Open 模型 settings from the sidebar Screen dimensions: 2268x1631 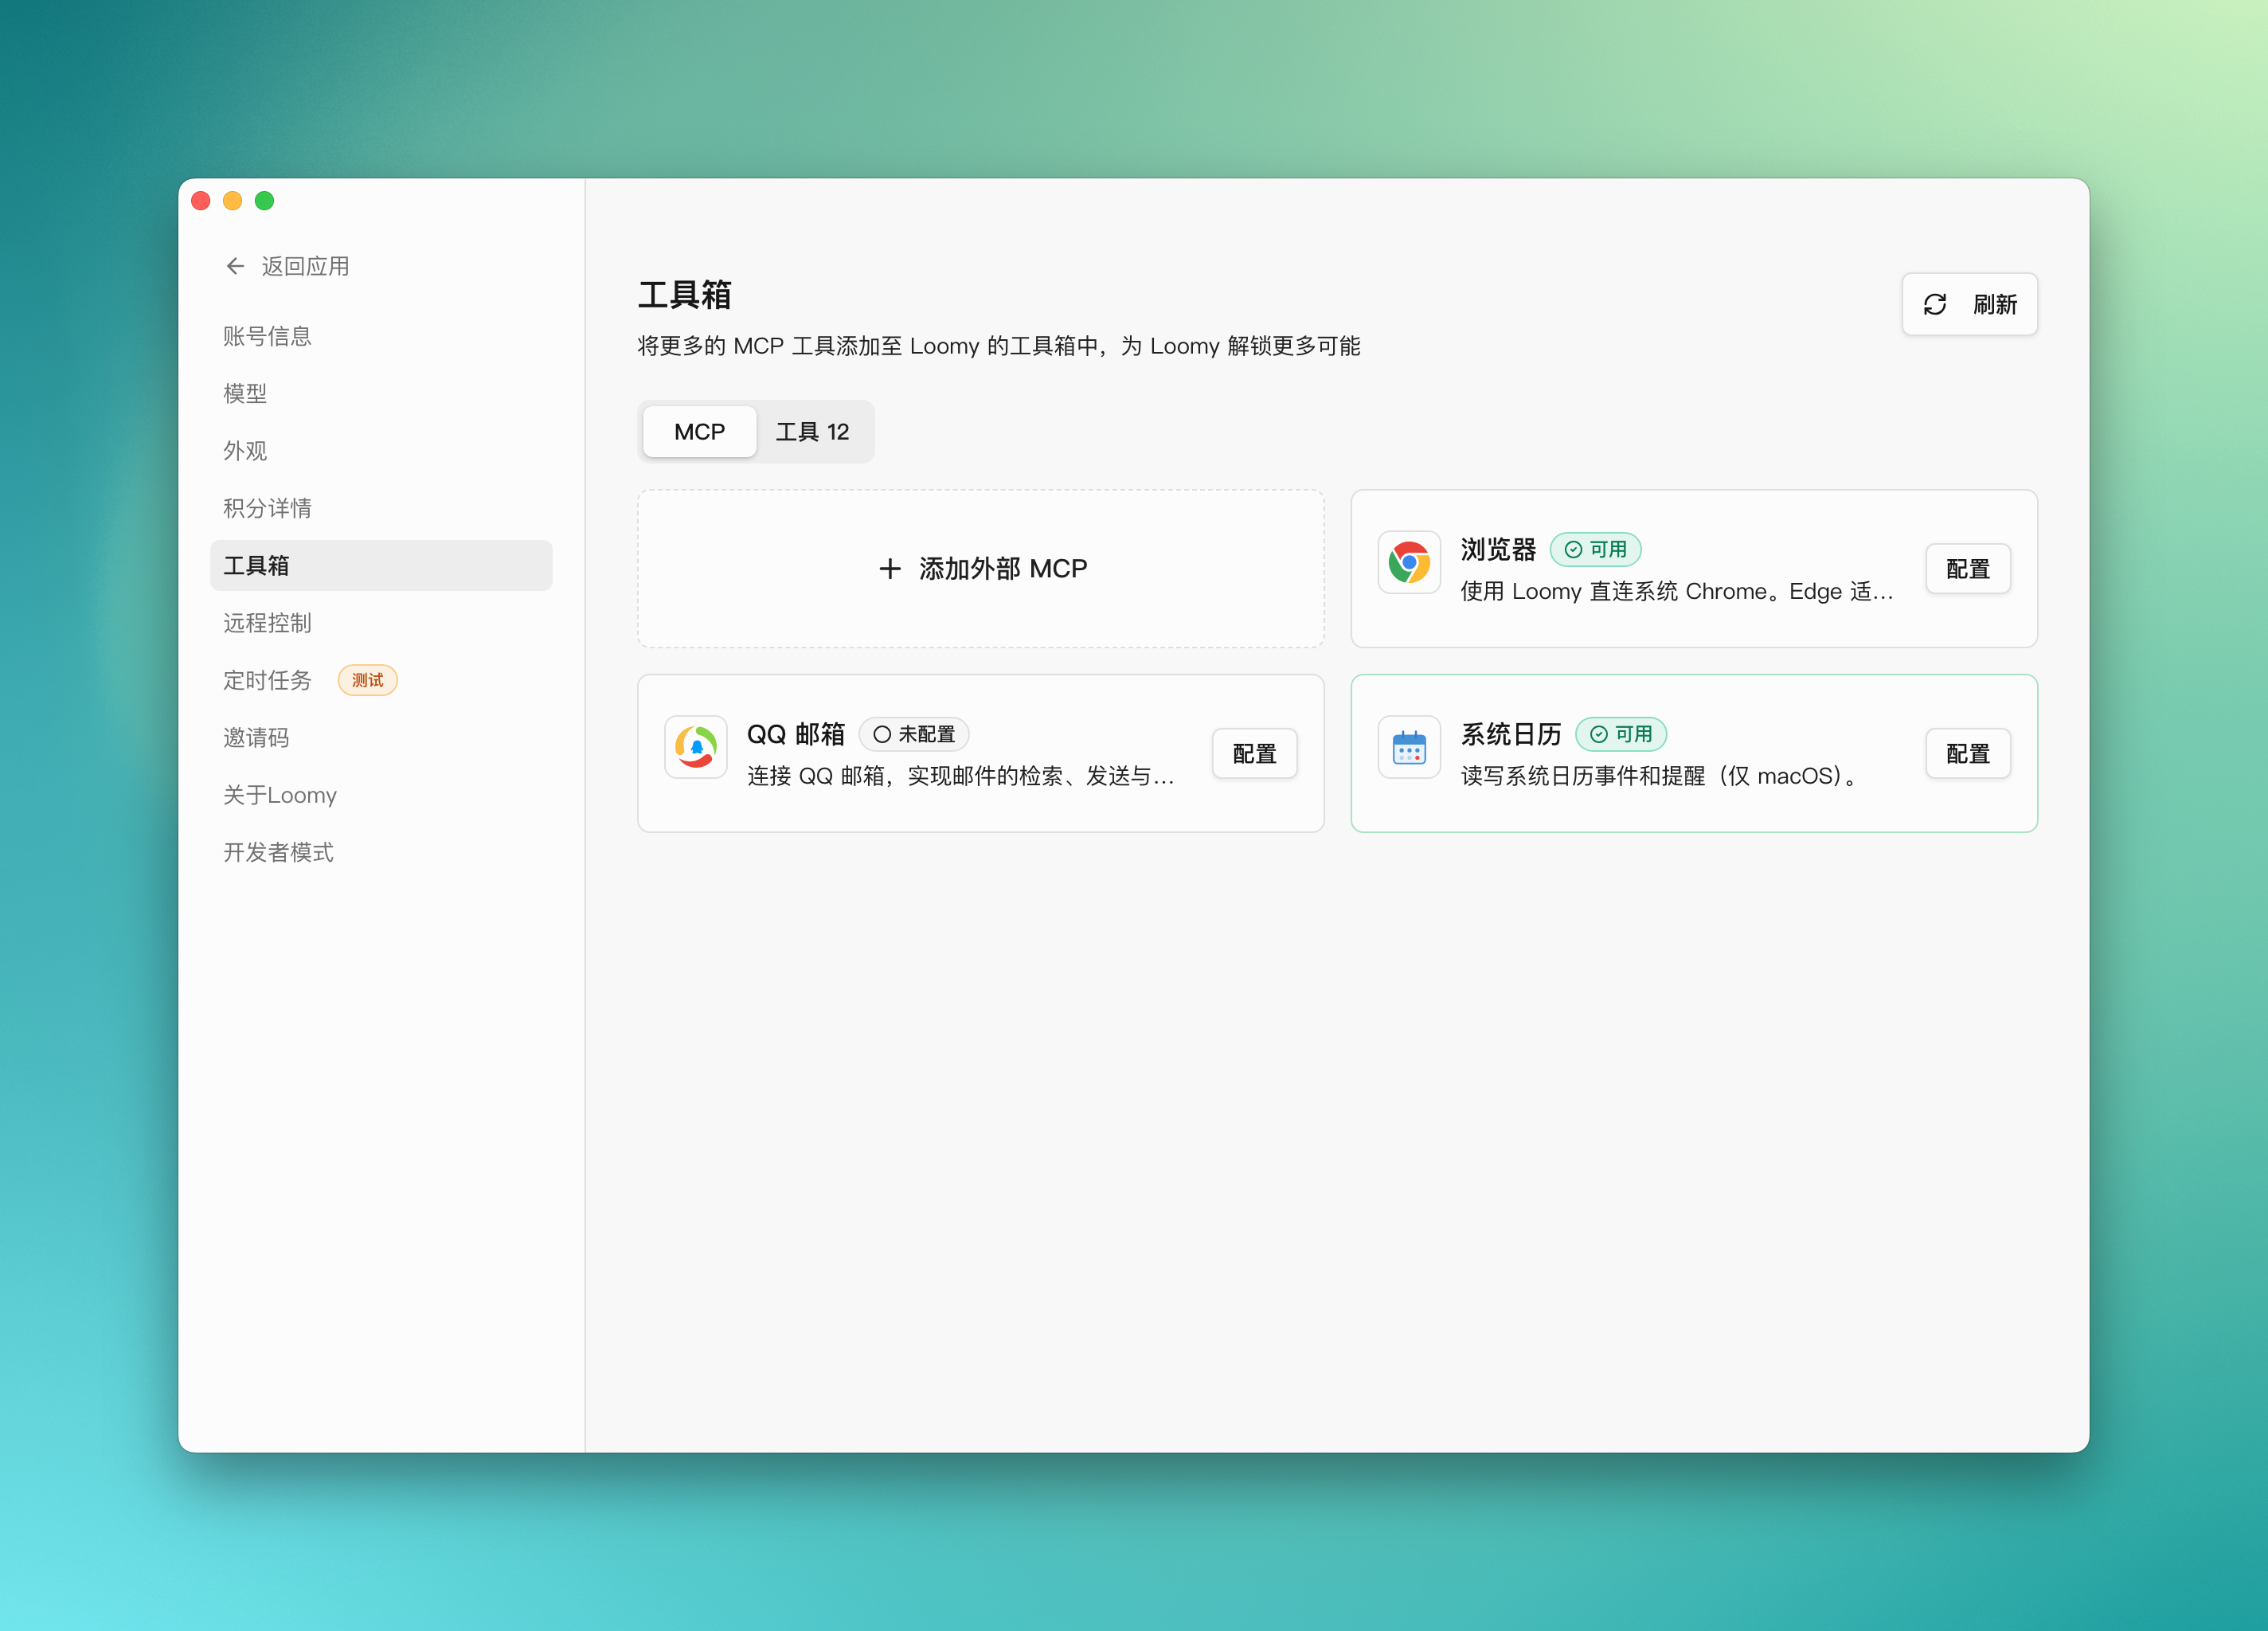pyautogui.click(x=244, y=393)
